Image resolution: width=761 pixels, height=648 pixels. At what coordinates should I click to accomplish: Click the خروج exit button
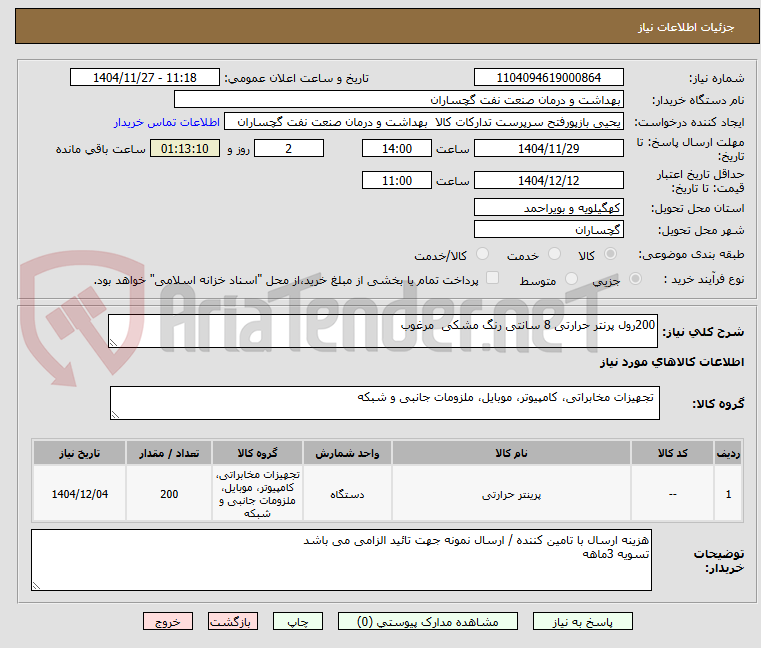[167, 622]
